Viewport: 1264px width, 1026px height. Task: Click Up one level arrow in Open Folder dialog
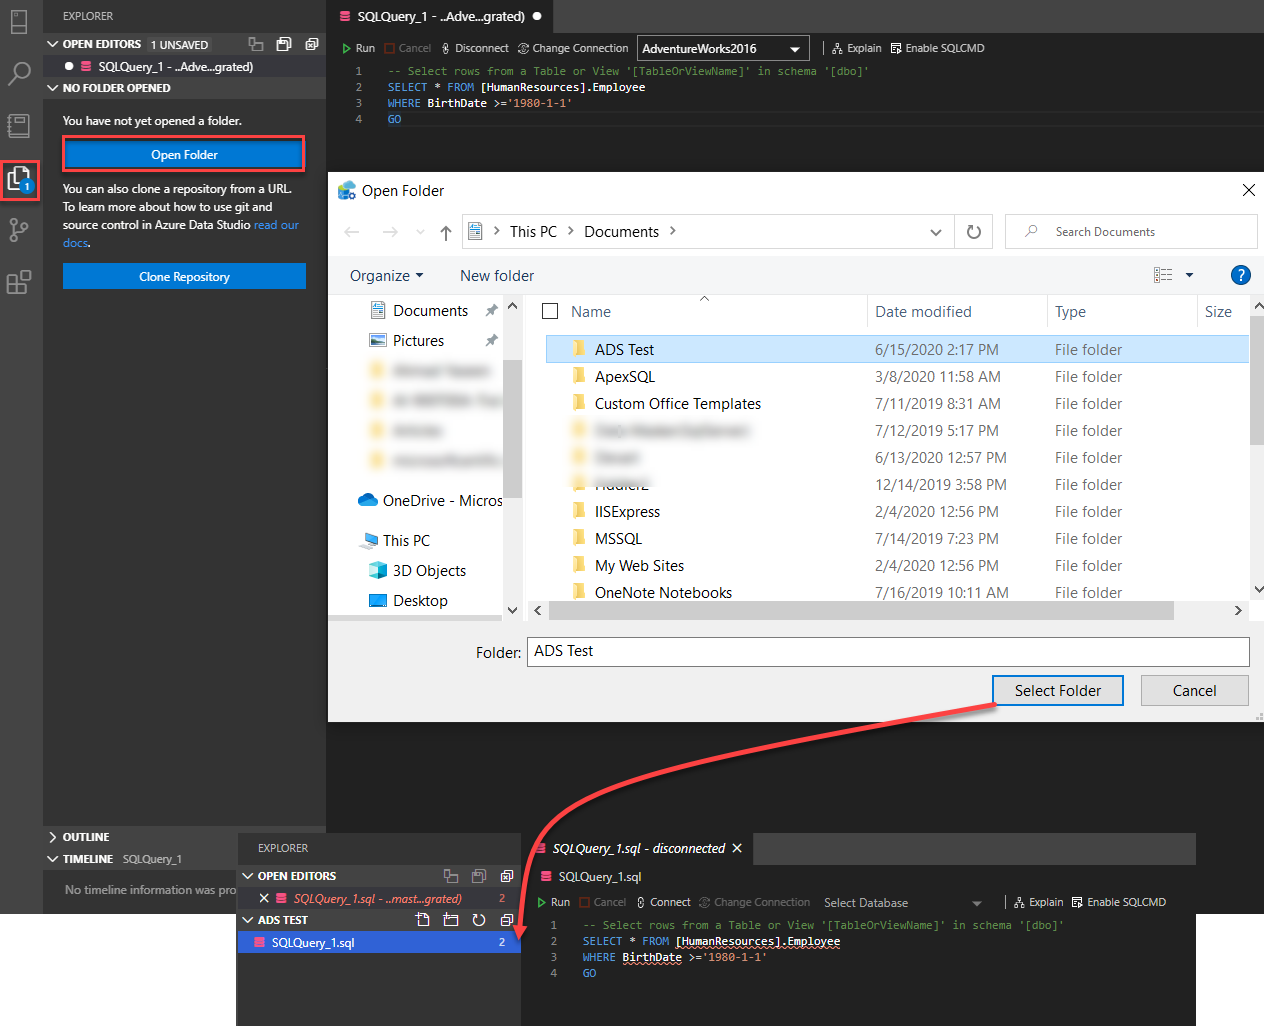pos(446,232)
